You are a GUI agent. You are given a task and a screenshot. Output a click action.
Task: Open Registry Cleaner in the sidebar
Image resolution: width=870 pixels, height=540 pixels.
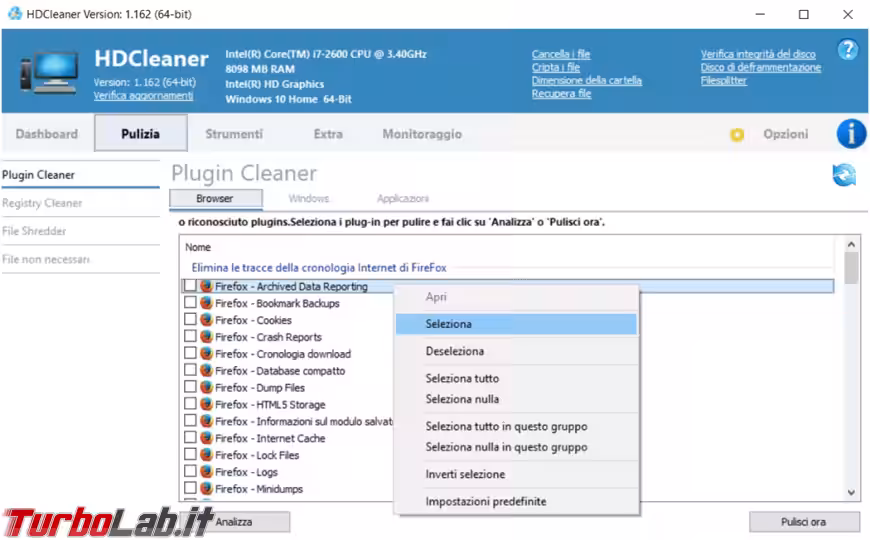tap(80, 203)
